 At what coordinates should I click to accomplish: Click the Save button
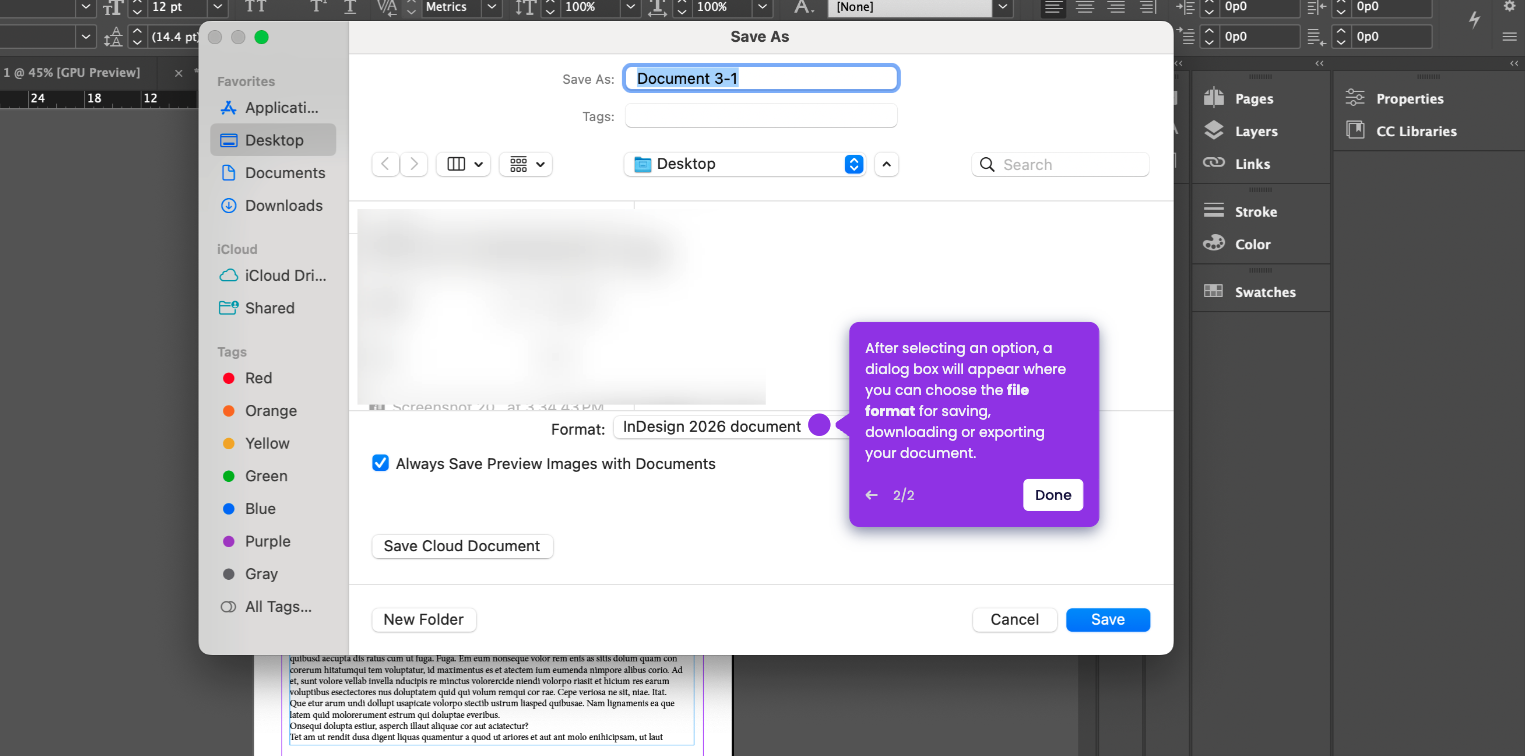(1108, 620)
